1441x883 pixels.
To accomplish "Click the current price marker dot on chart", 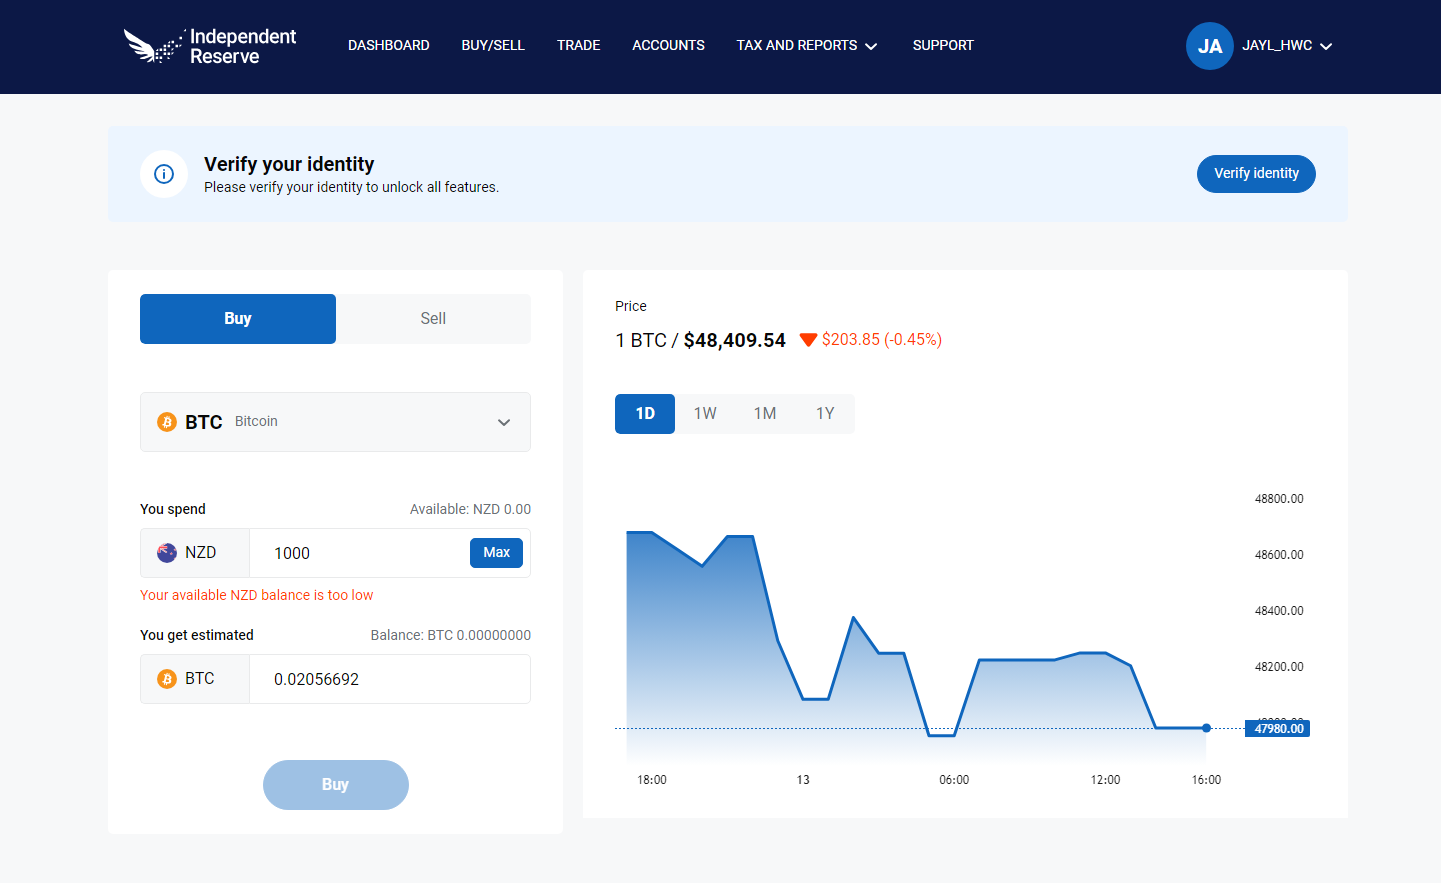I will 1206,728.
